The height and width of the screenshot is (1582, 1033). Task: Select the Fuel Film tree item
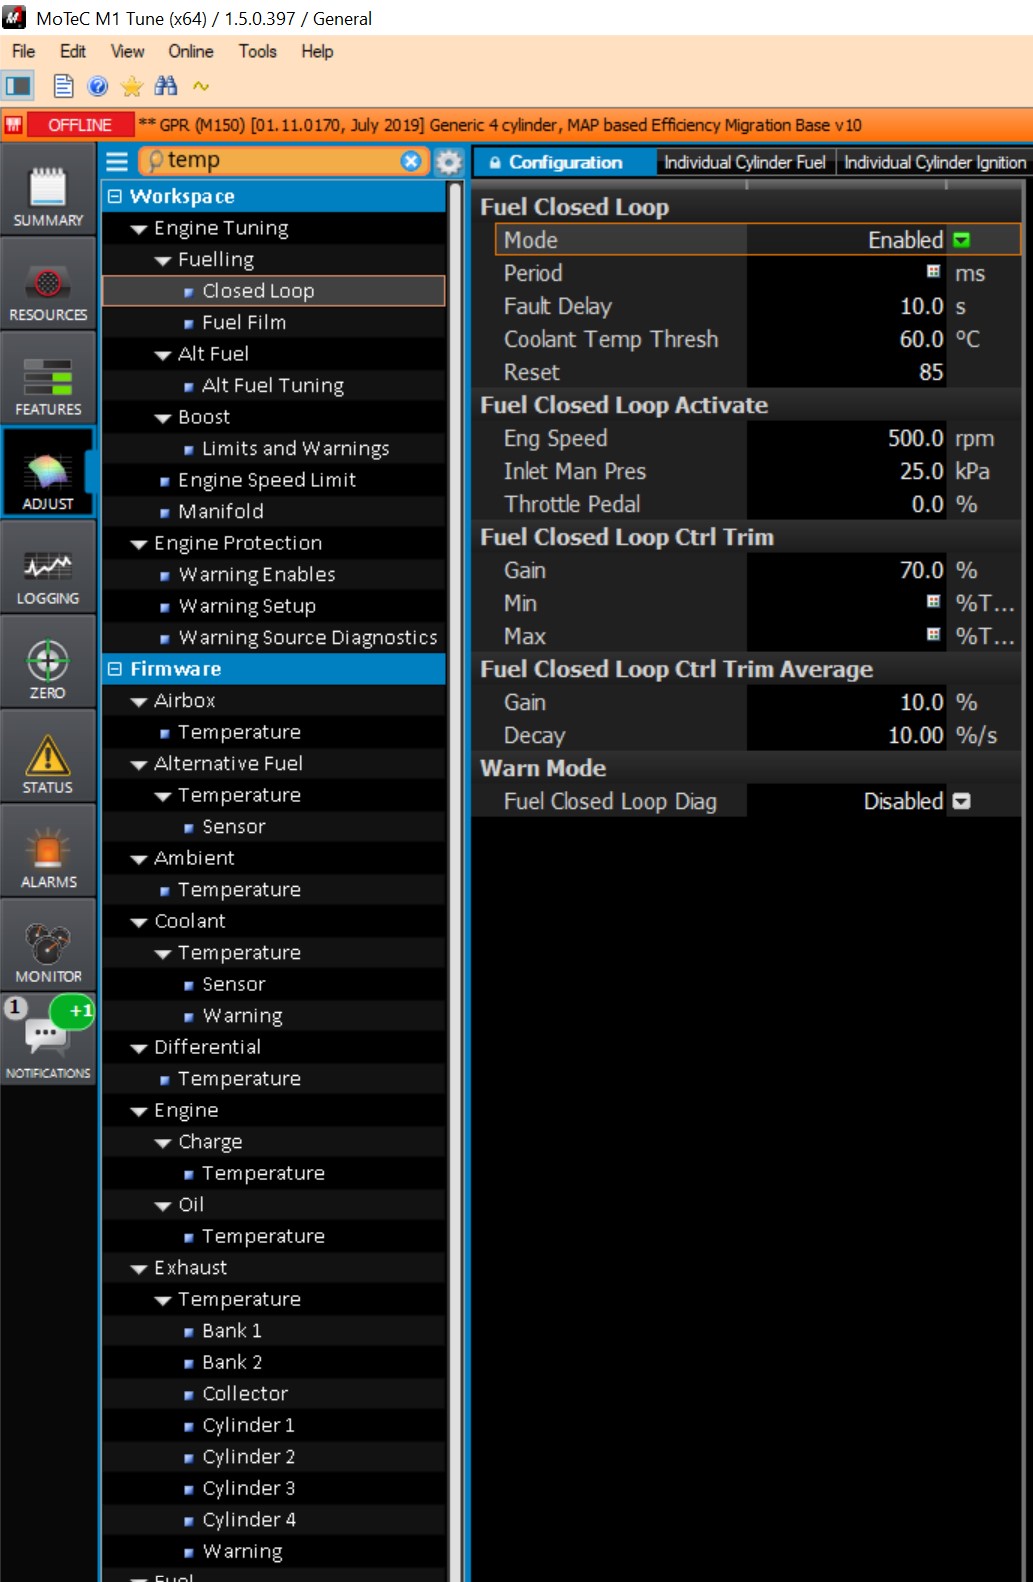point(244,322)
